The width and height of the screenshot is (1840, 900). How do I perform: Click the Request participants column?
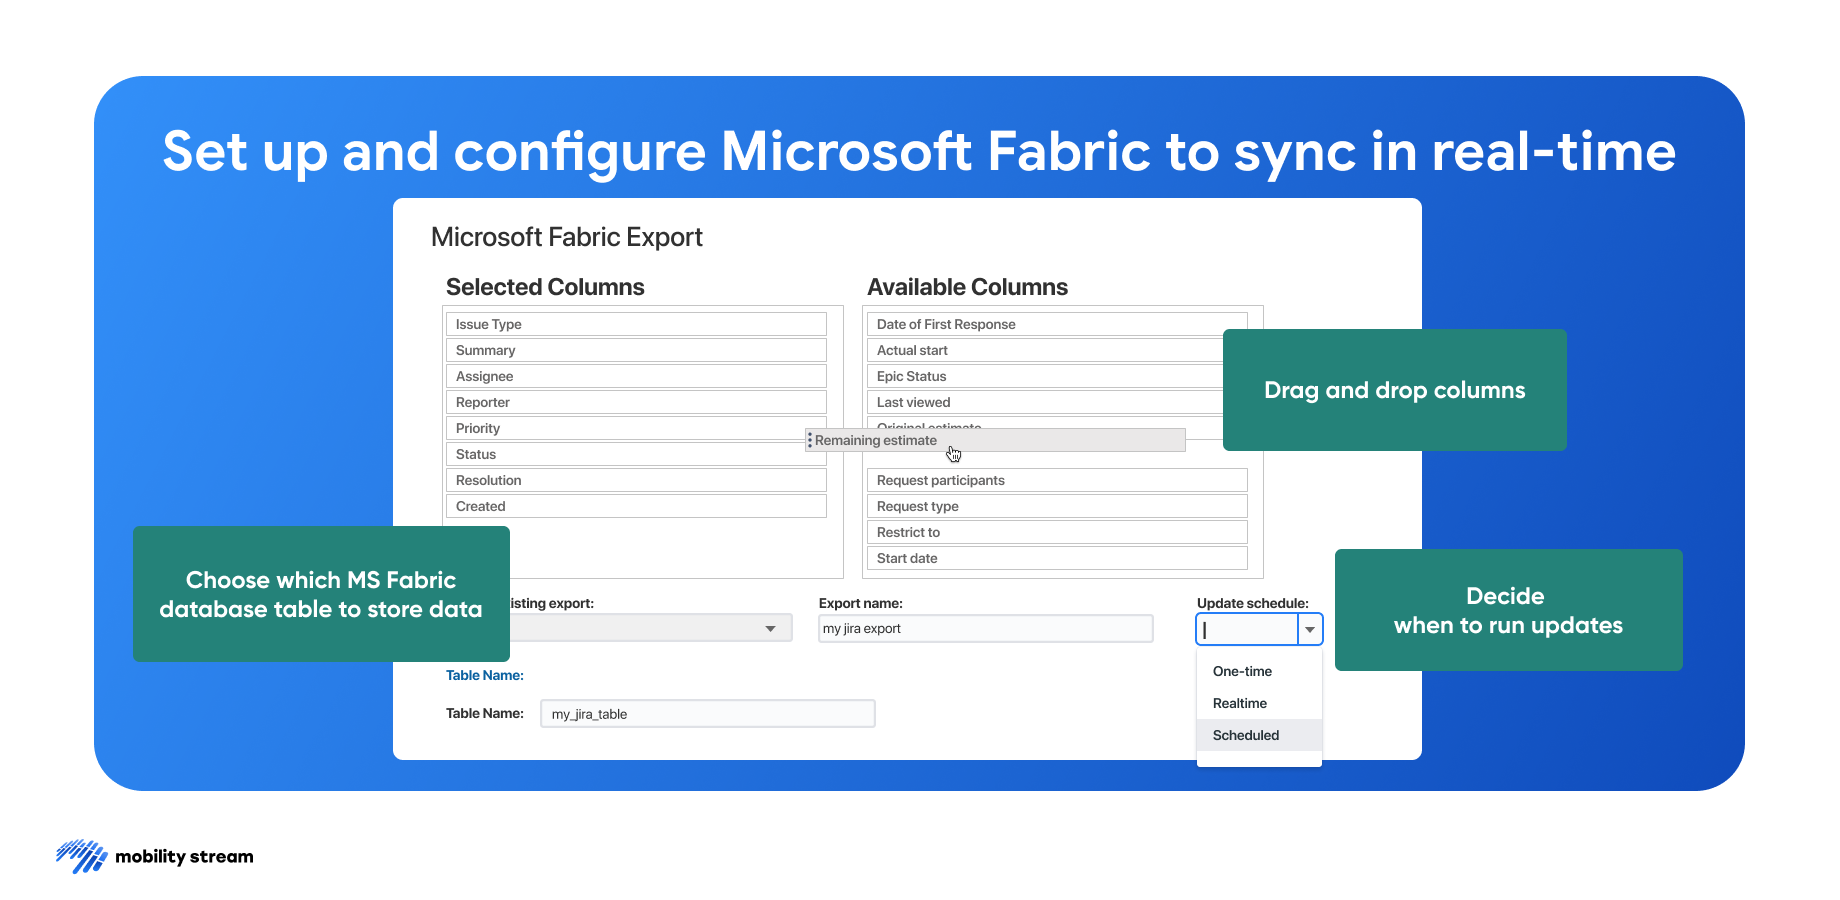click(x=1057, y=480)
